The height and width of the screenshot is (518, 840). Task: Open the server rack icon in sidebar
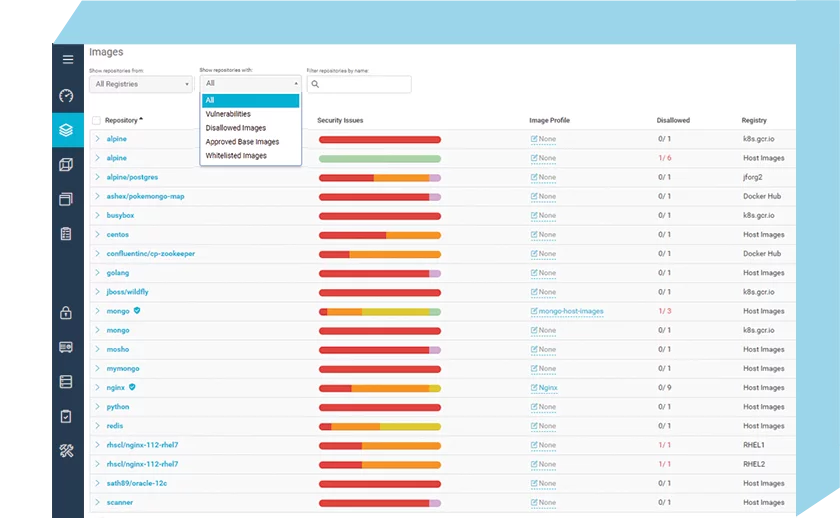click(x=66, y=381)
